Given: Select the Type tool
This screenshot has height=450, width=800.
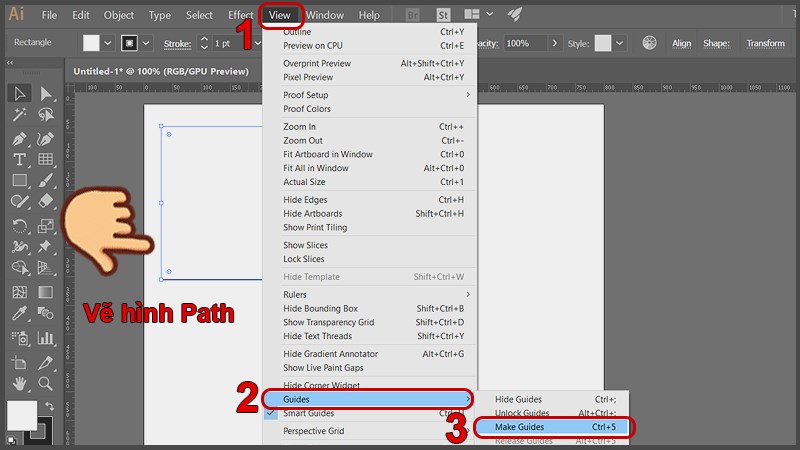Looking at the screenshot, I should pos(19,159).
